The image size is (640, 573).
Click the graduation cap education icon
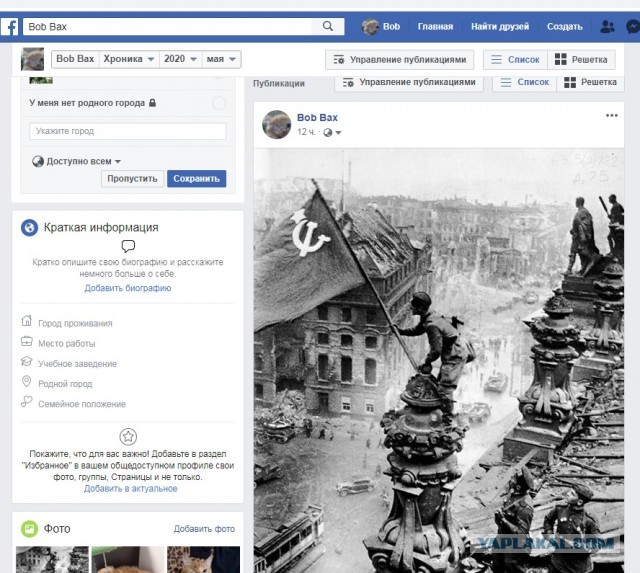[27, 361]
